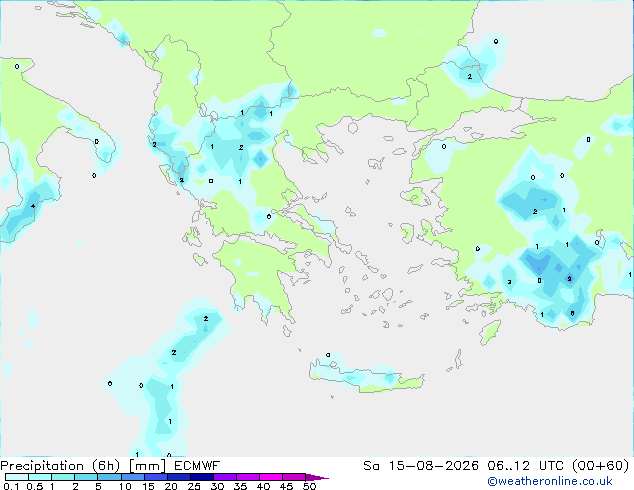Screen dimensions: 634x490
Task: Click the '30' legend scale label
Action: (x=217, y=486)
